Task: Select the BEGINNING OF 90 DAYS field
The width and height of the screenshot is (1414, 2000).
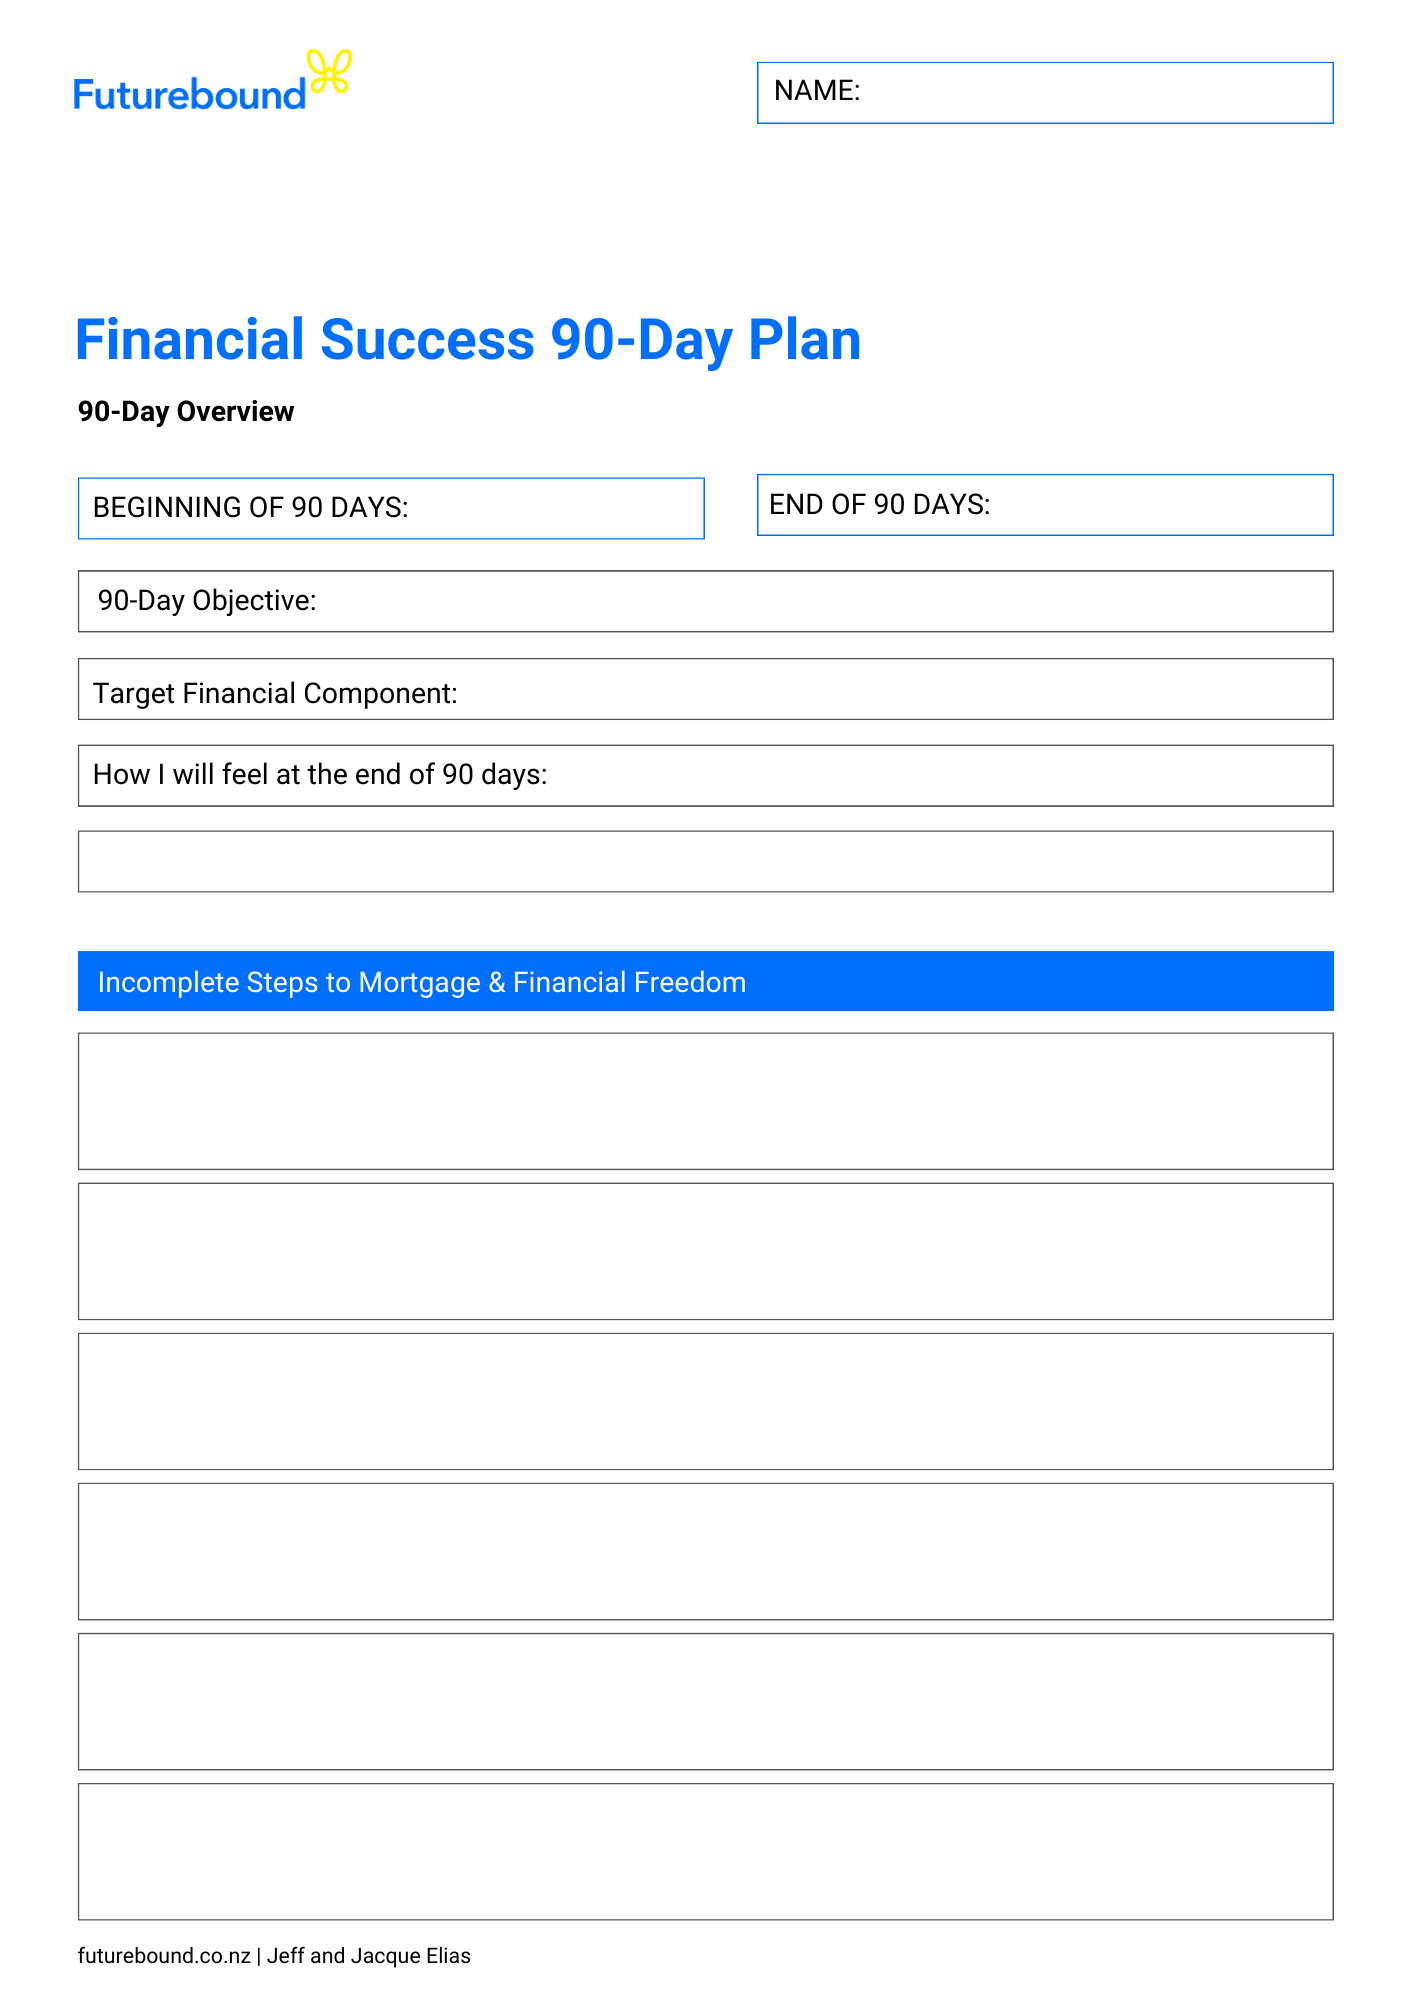Action: coord(391,509)
